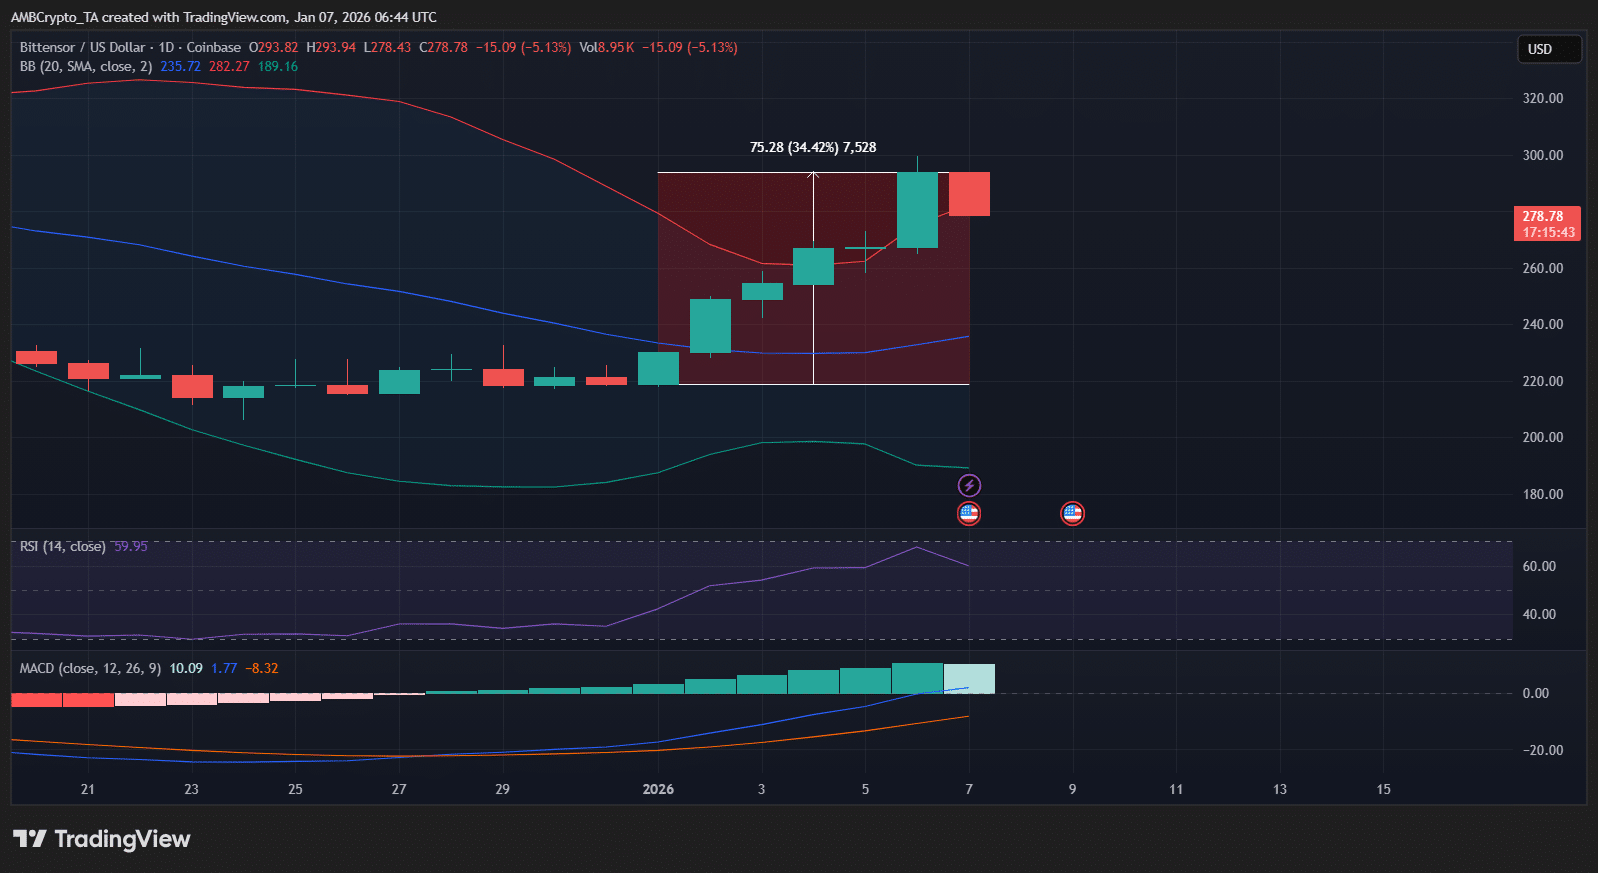Click the 29 date label on time axis
Viewport: 1598px width, 873px height.
[x=502, y=789]
